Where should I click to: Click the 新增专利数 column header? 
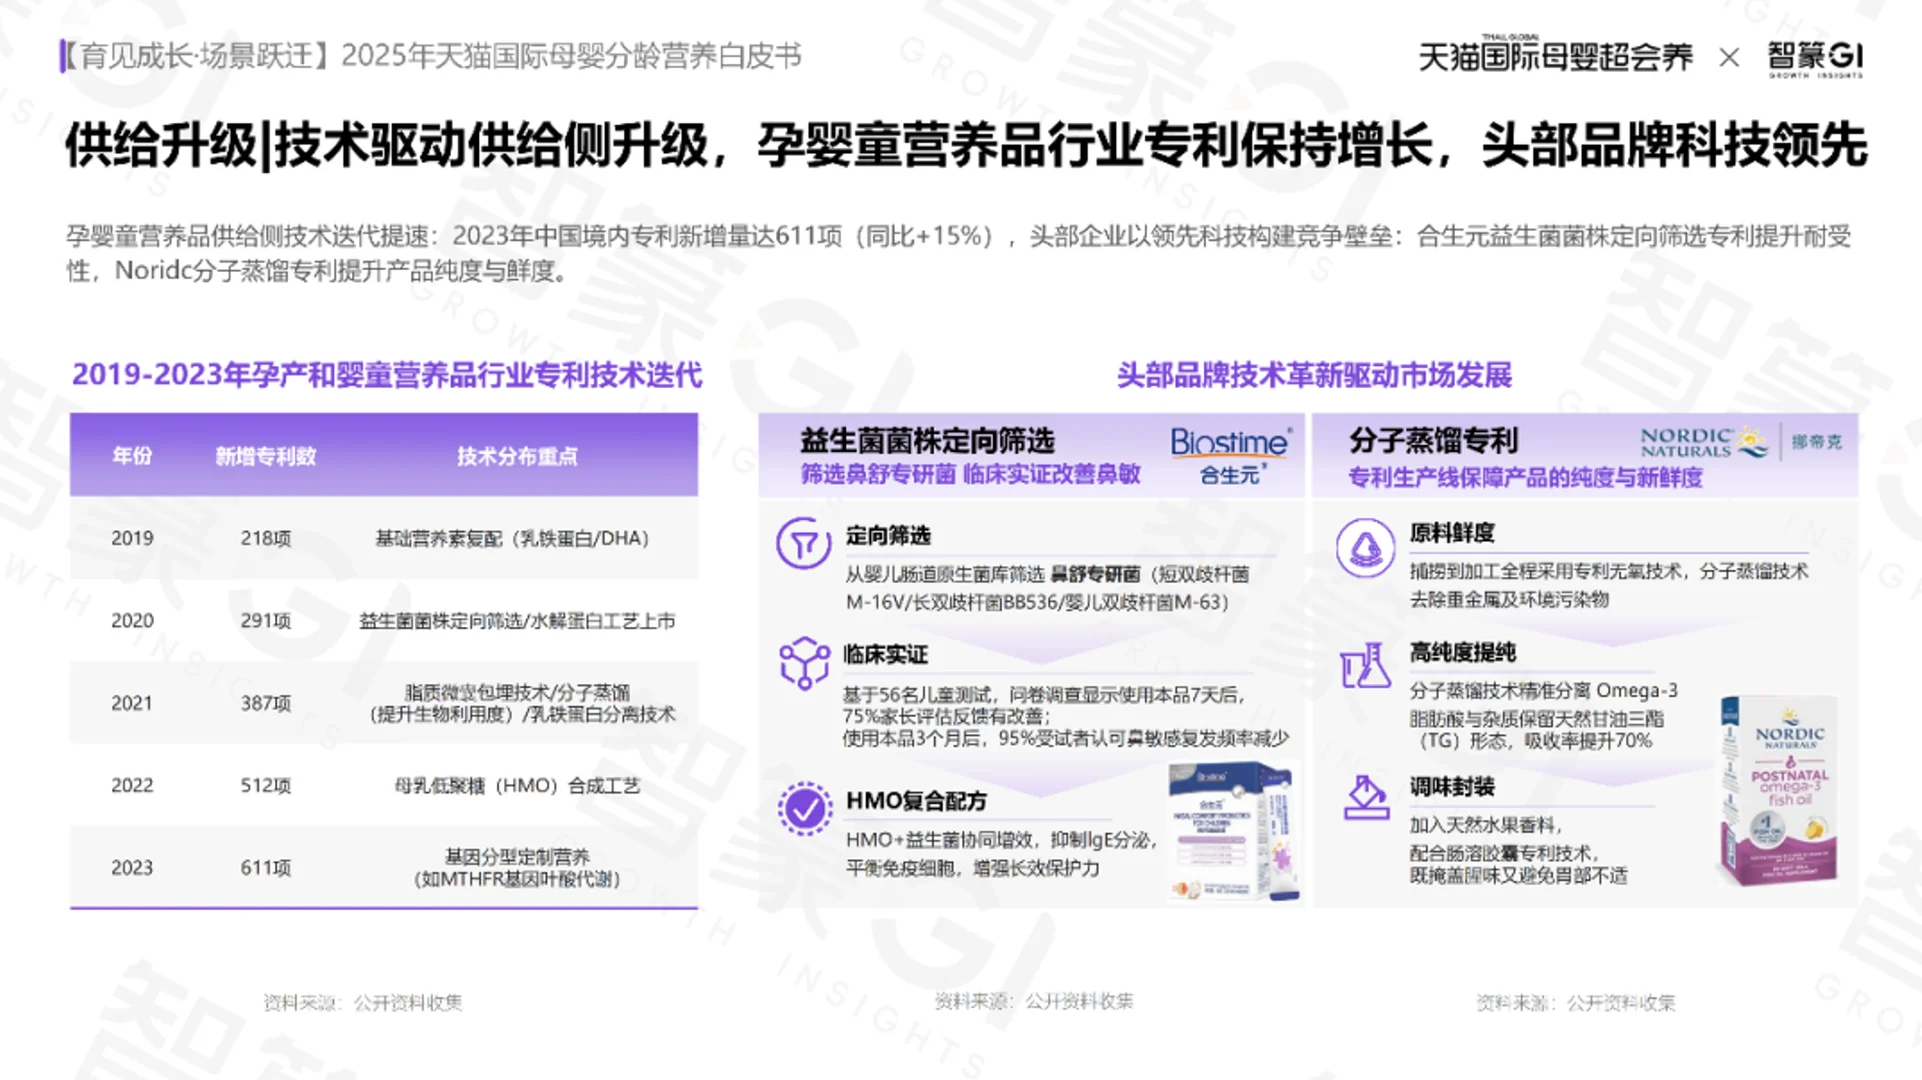(x=266, y=456)
